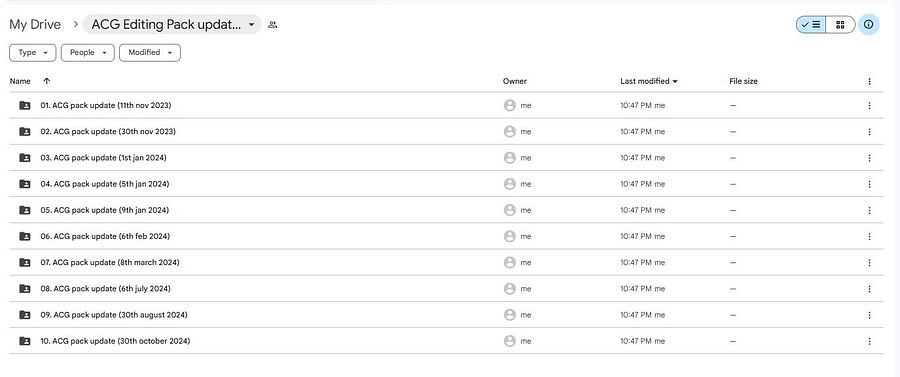Click shared folder icon of 08. ACG pack update
This screenshot has width=900, height=377.
point(25,289)
